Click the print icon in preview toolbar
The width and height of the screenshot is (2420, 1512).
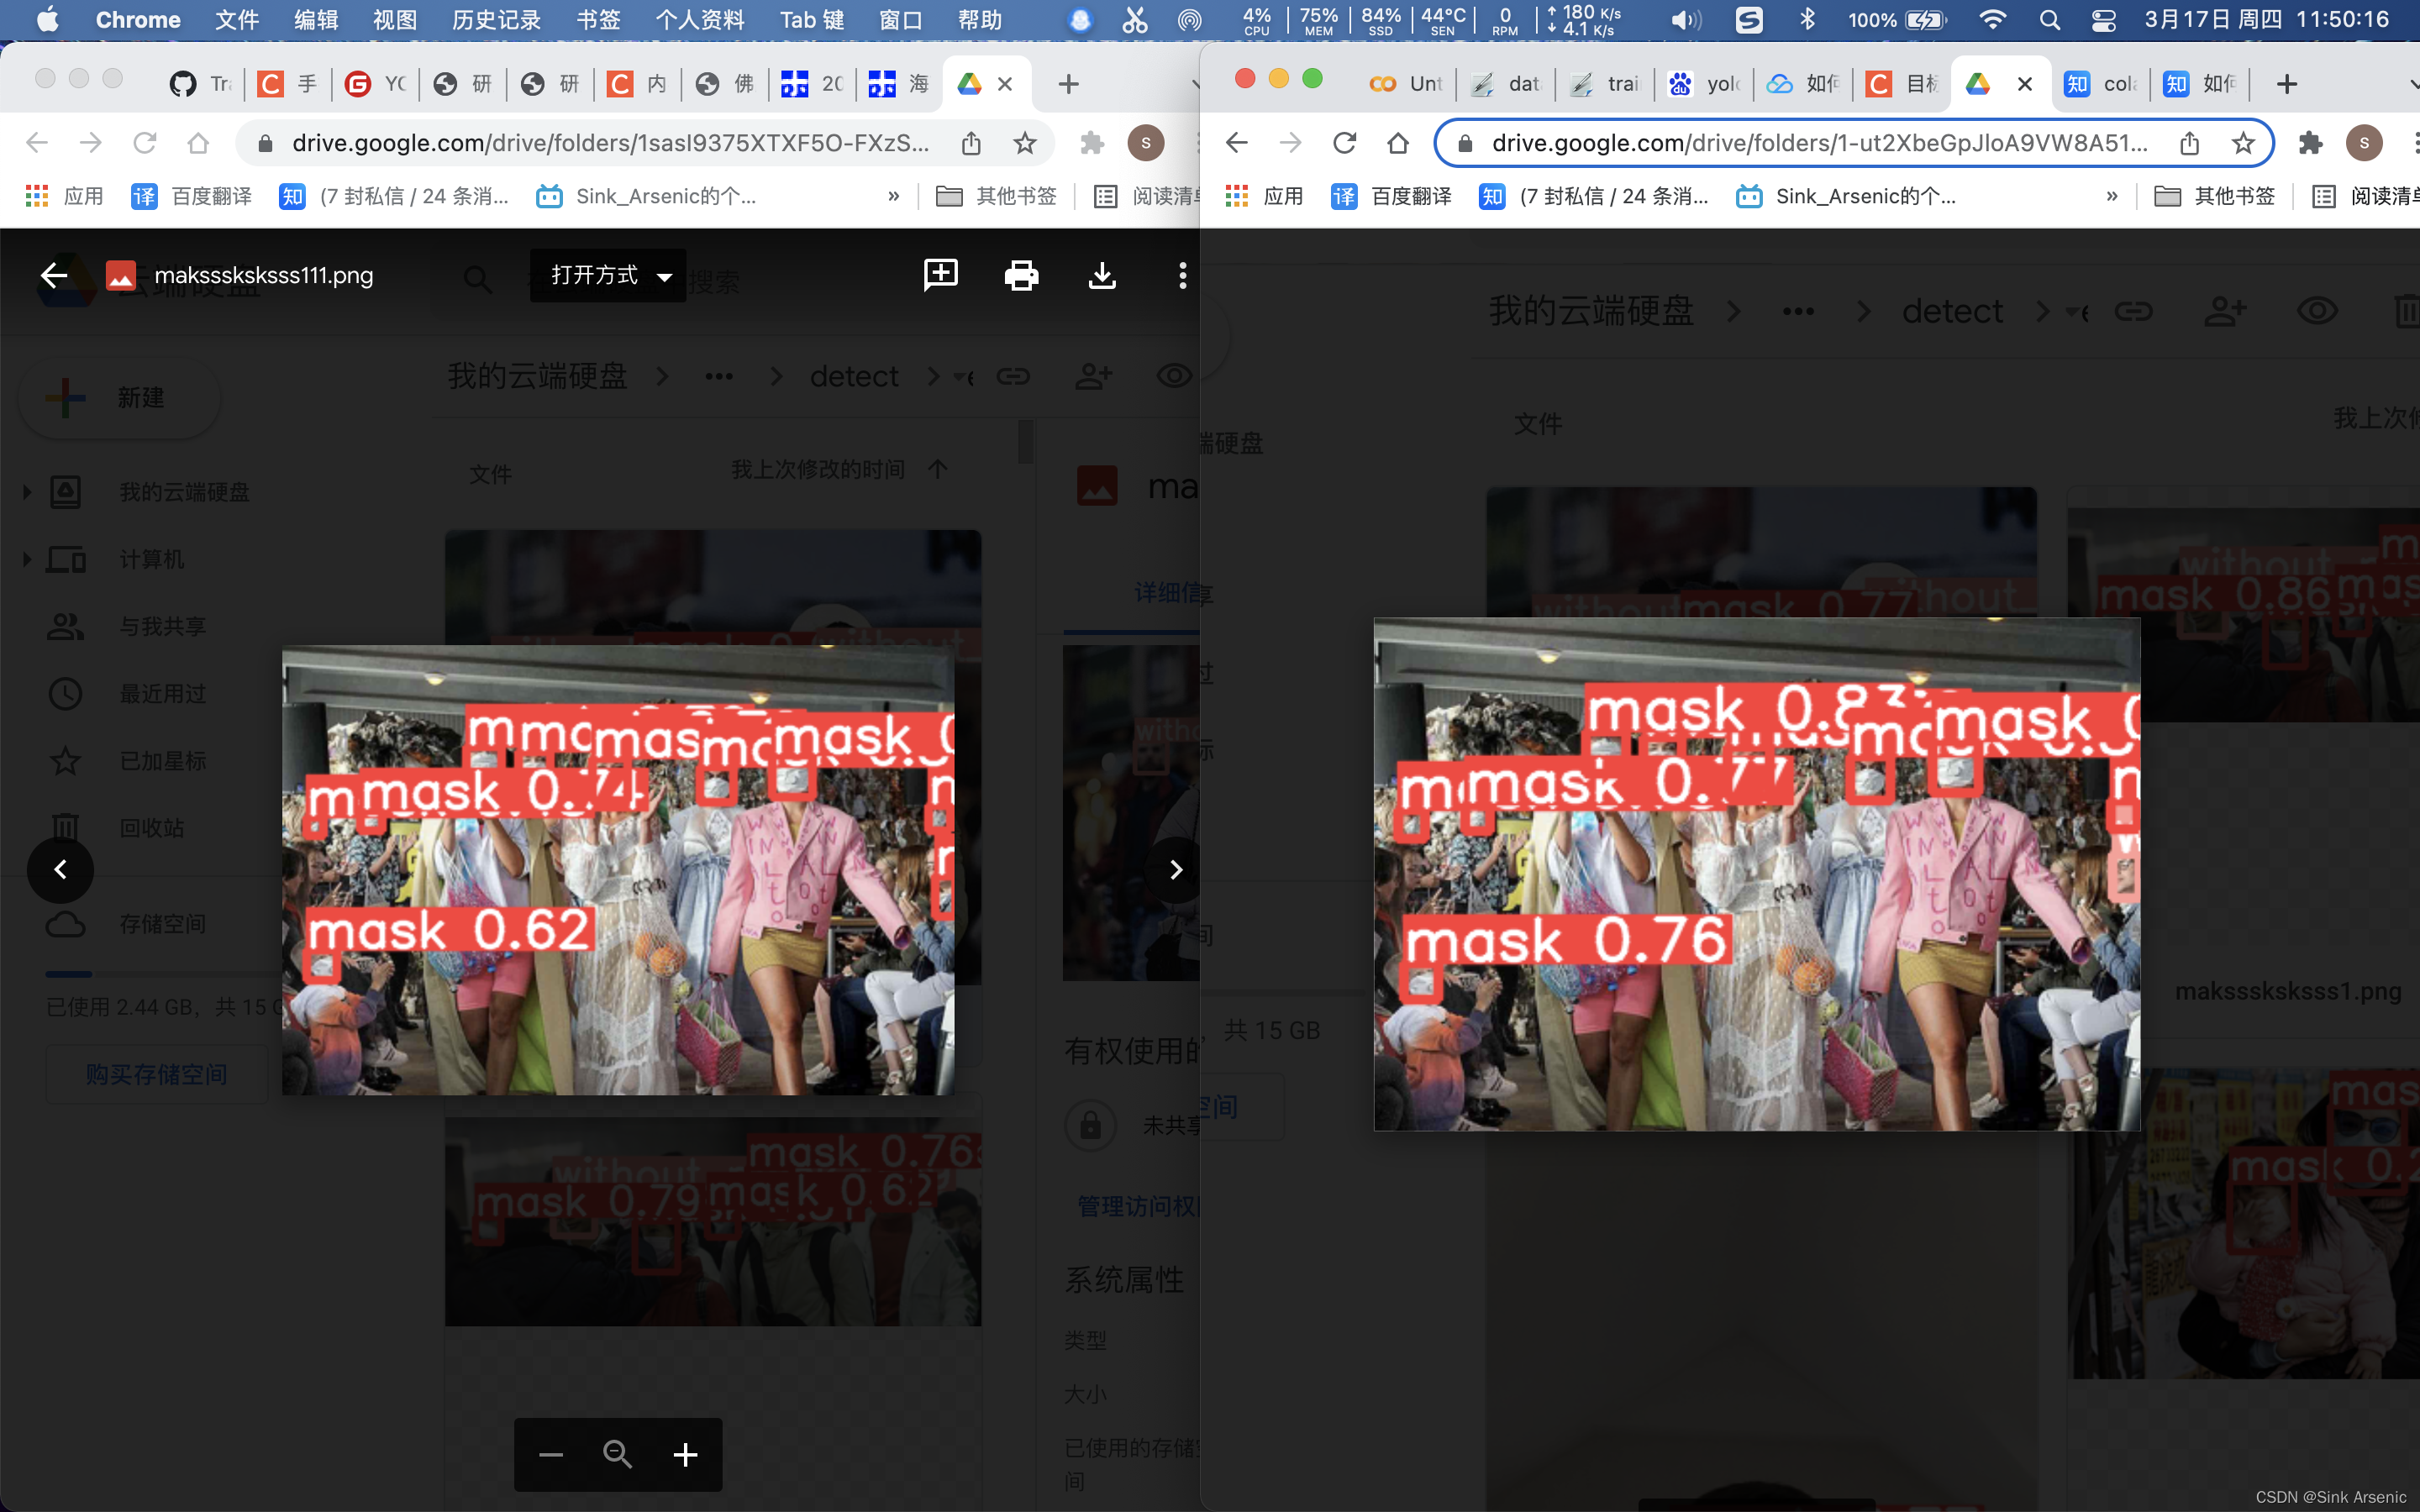tap(1021, 275)
